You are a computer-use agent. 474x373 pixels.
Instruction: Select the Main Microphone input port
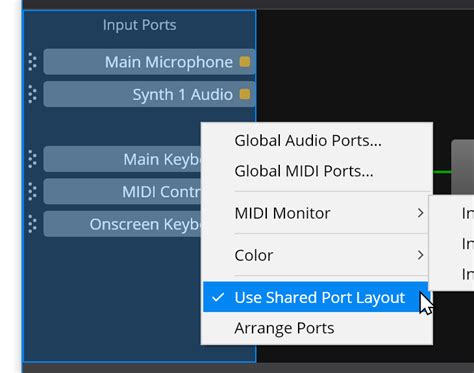click(x=149, y=62)
